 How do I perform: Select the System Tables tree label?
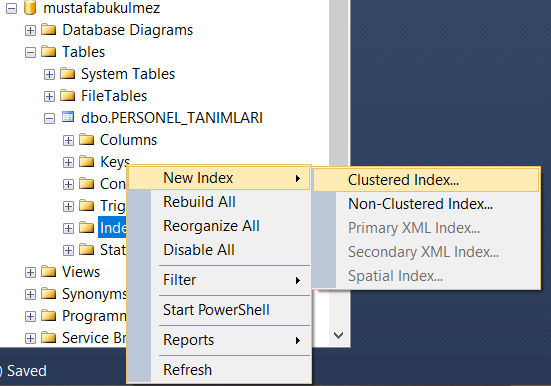128,74
